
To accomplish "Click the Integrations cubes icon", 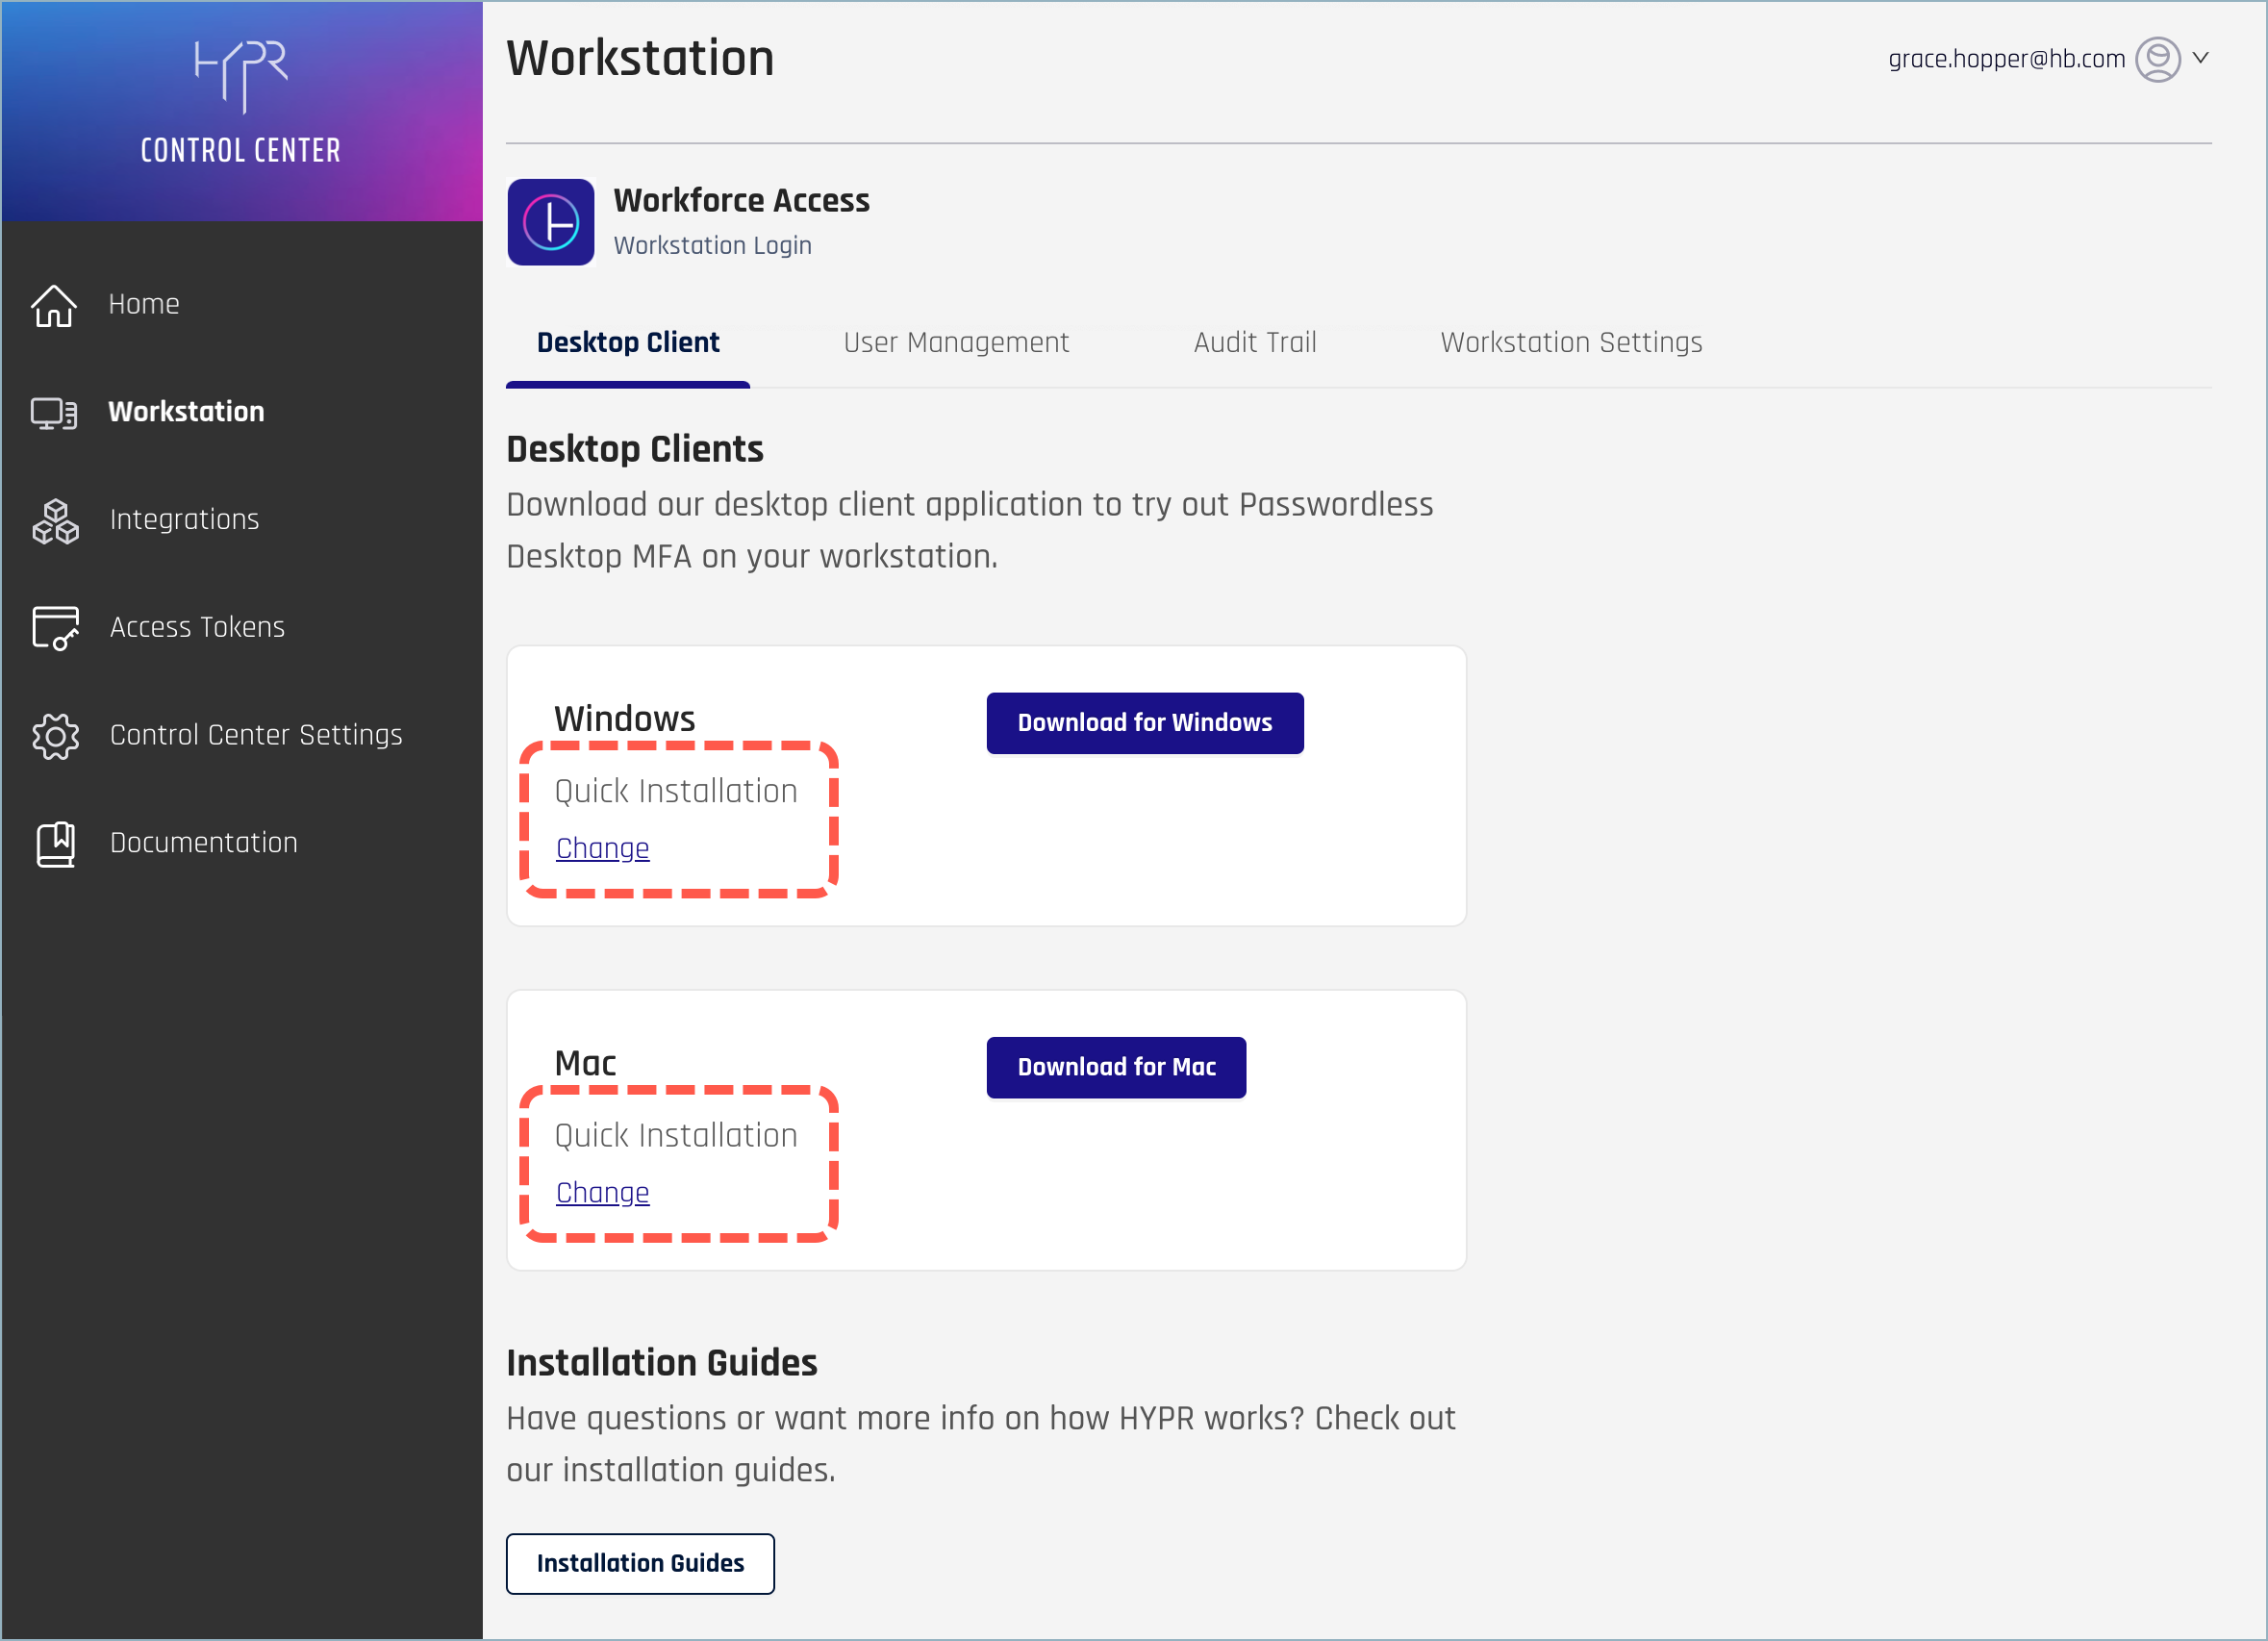I will (55, 521).
